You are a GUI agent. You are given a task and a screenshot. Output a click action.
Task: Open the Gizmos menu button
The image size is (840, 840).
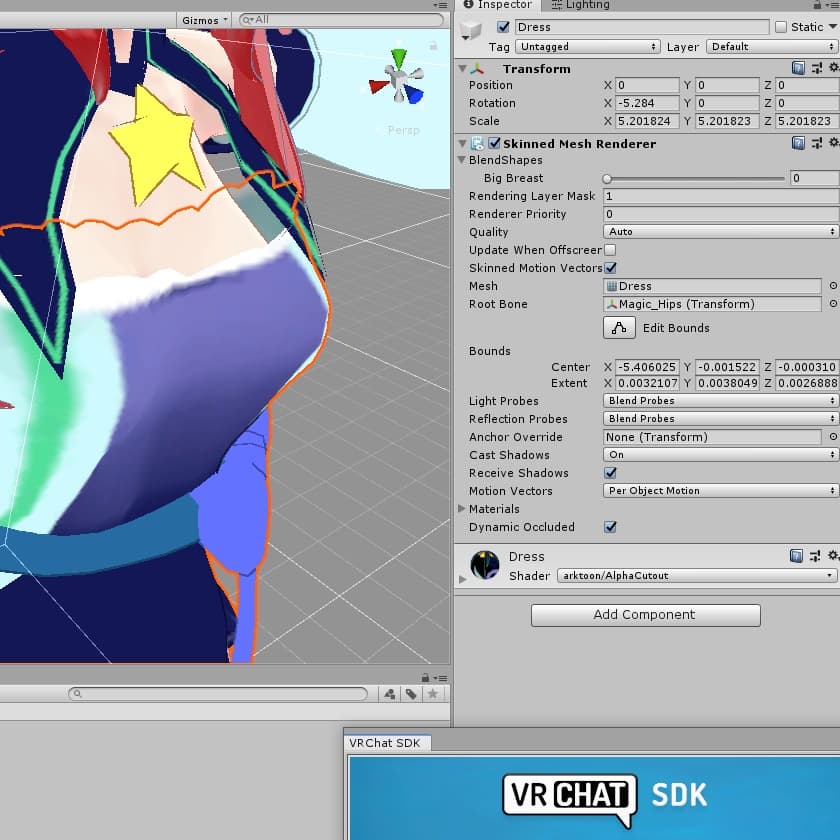205,20
